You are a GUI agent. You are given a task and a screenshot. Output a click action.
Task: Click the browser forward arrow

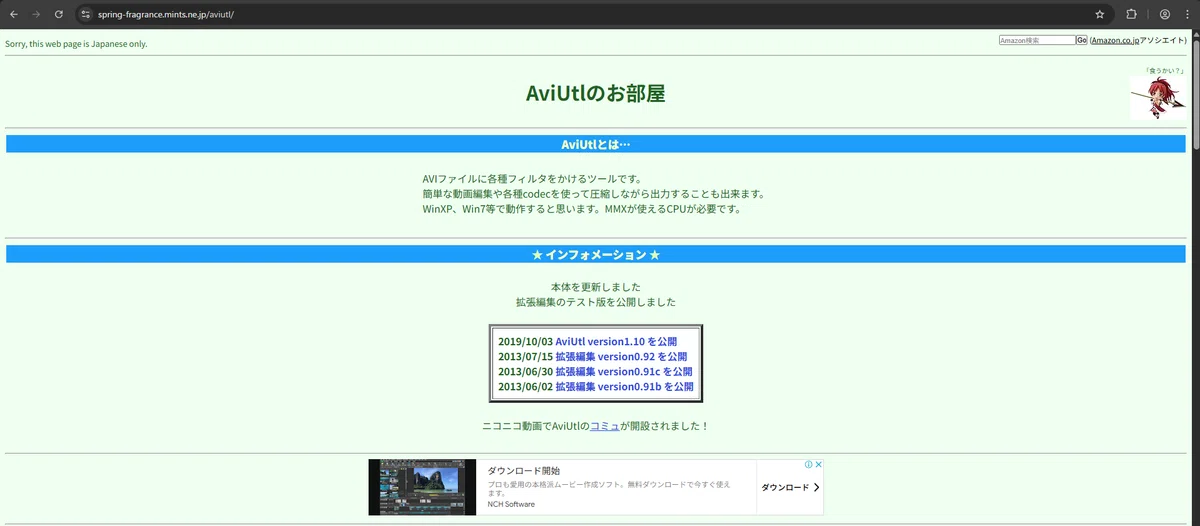click(37, 14)
